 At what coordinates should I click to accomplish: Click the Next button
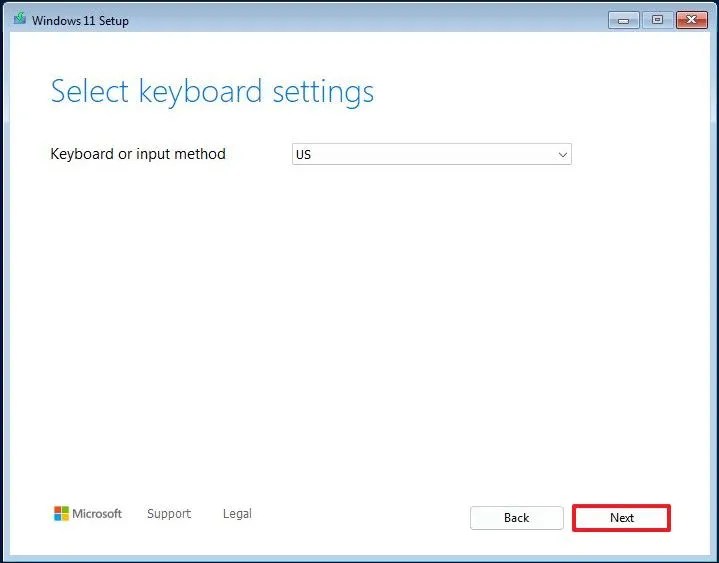point(621,518)
